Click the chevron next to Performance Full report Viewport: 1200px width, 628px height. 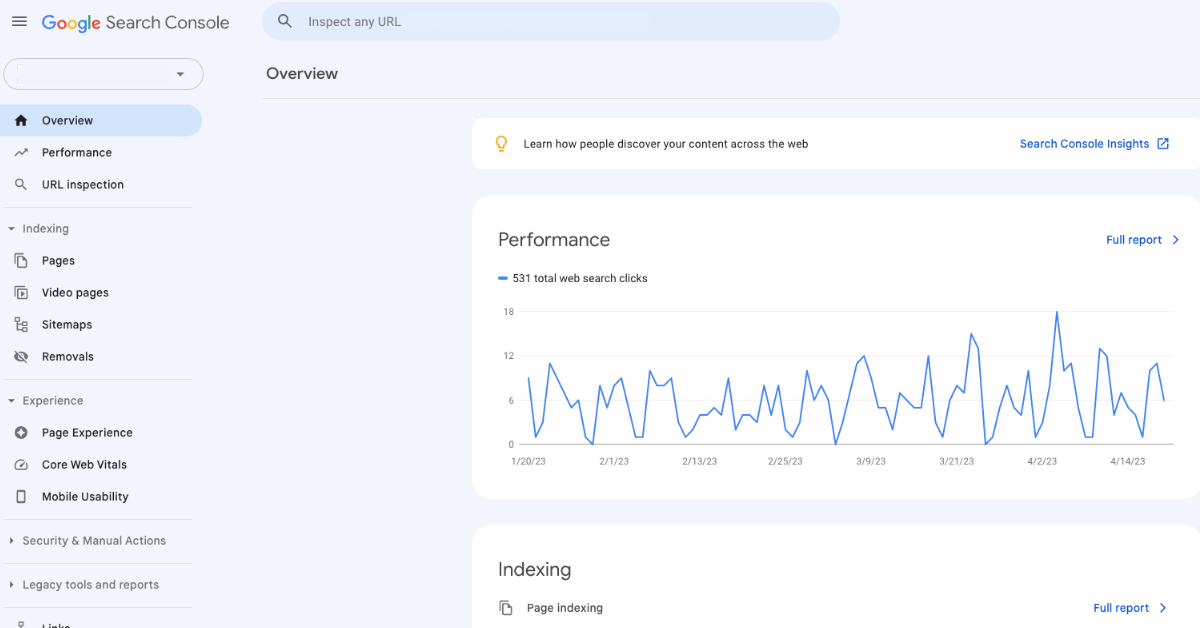pos(1175,240)
